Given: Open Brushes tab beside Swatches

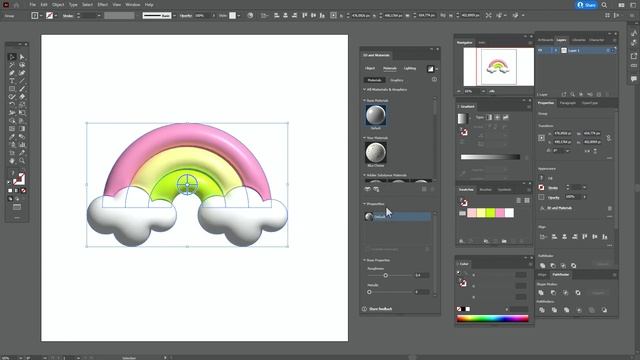Looking at the screenshot, I should click(485, 190).
